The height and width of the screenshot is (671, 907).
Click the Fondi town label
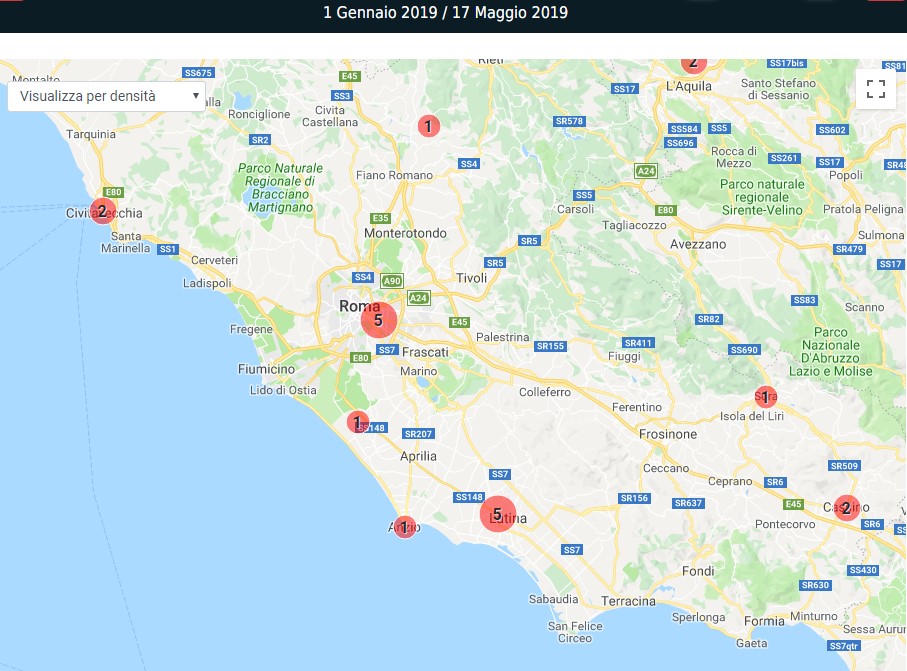698,571
